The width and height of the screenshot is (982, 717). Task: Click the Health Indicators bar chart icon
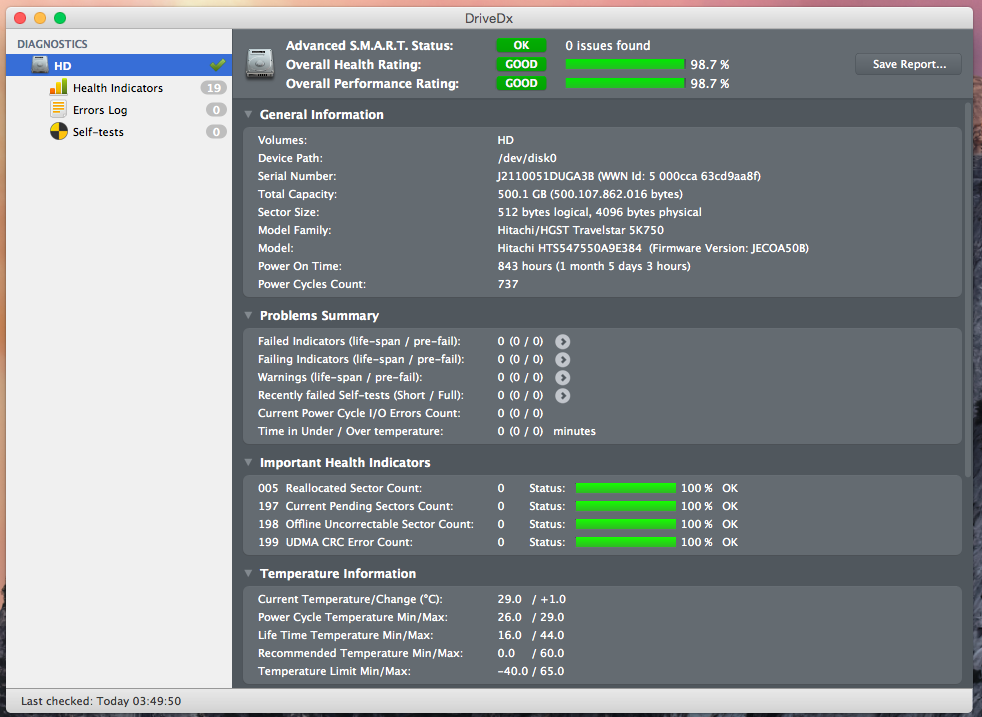coord(58,87)
